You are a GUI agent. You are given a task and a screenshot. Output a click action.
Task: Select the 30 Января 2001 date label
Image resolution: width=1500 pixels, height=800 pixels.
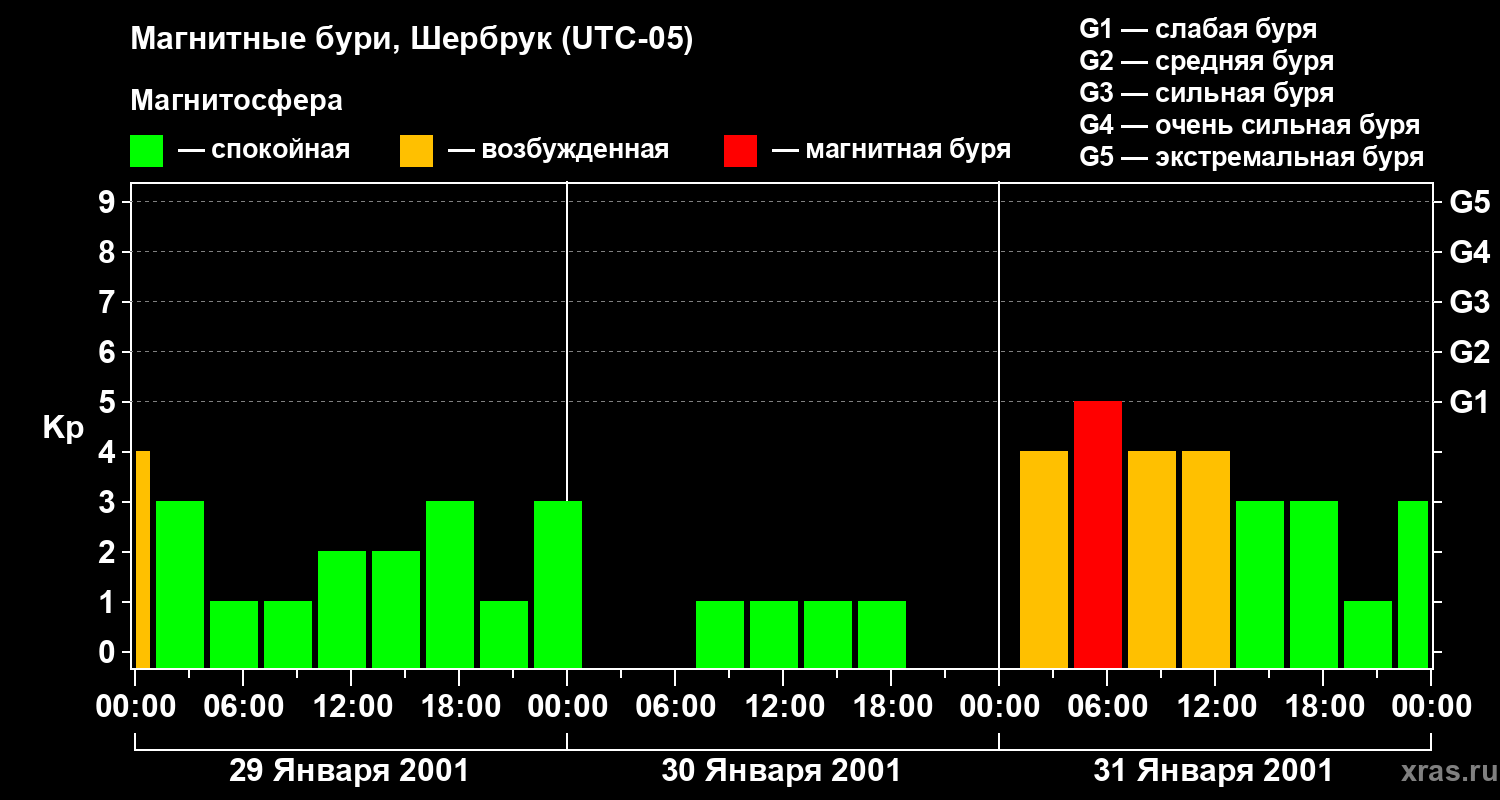pos(781,771)
